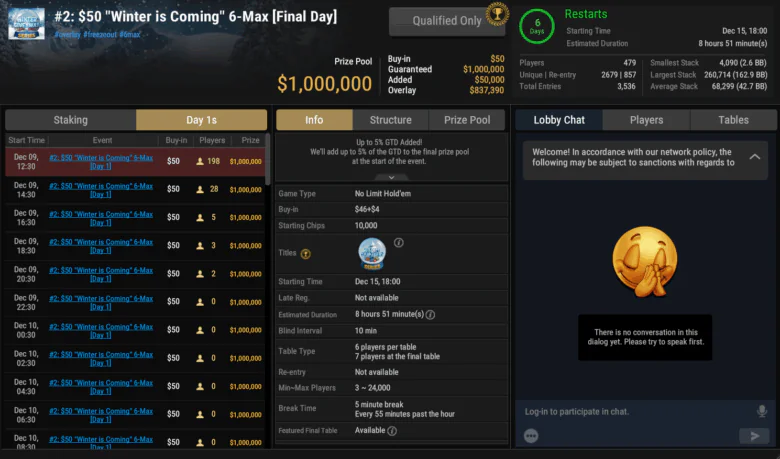Screen dimensions: 780x459
Task: Click the Overlay $837,390 value
Action: (487, 91)
